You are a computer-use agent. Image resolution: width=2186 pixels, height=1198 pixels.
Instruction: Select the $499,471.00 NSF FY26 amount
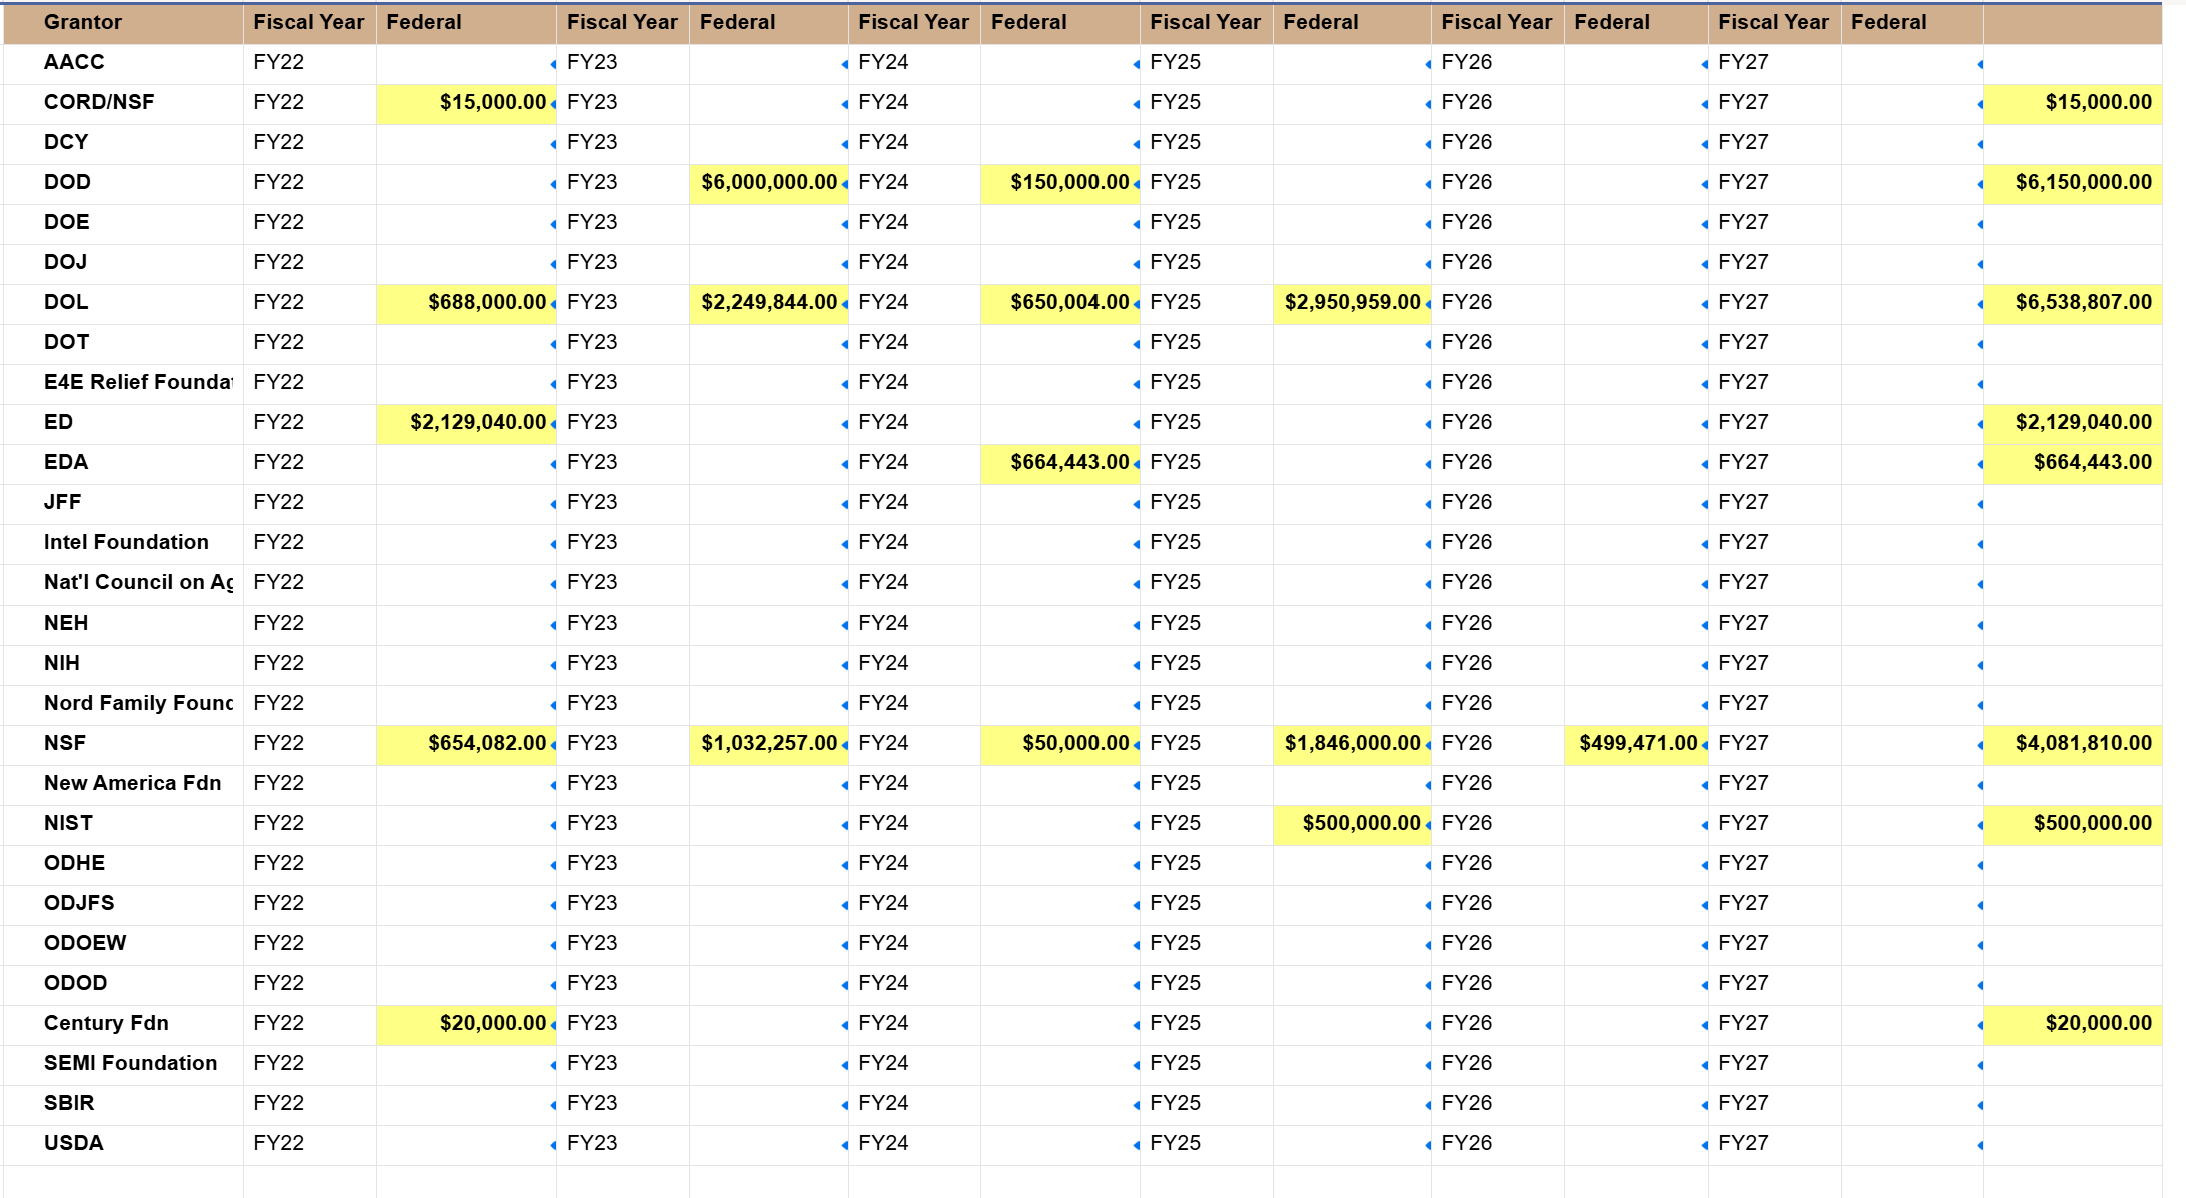(x=1636, y=744)
